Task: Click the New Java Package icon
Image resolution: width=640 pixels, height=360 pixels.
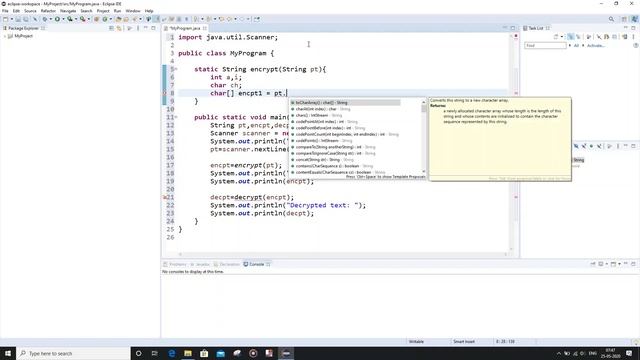Action: (x=97, y=19)
